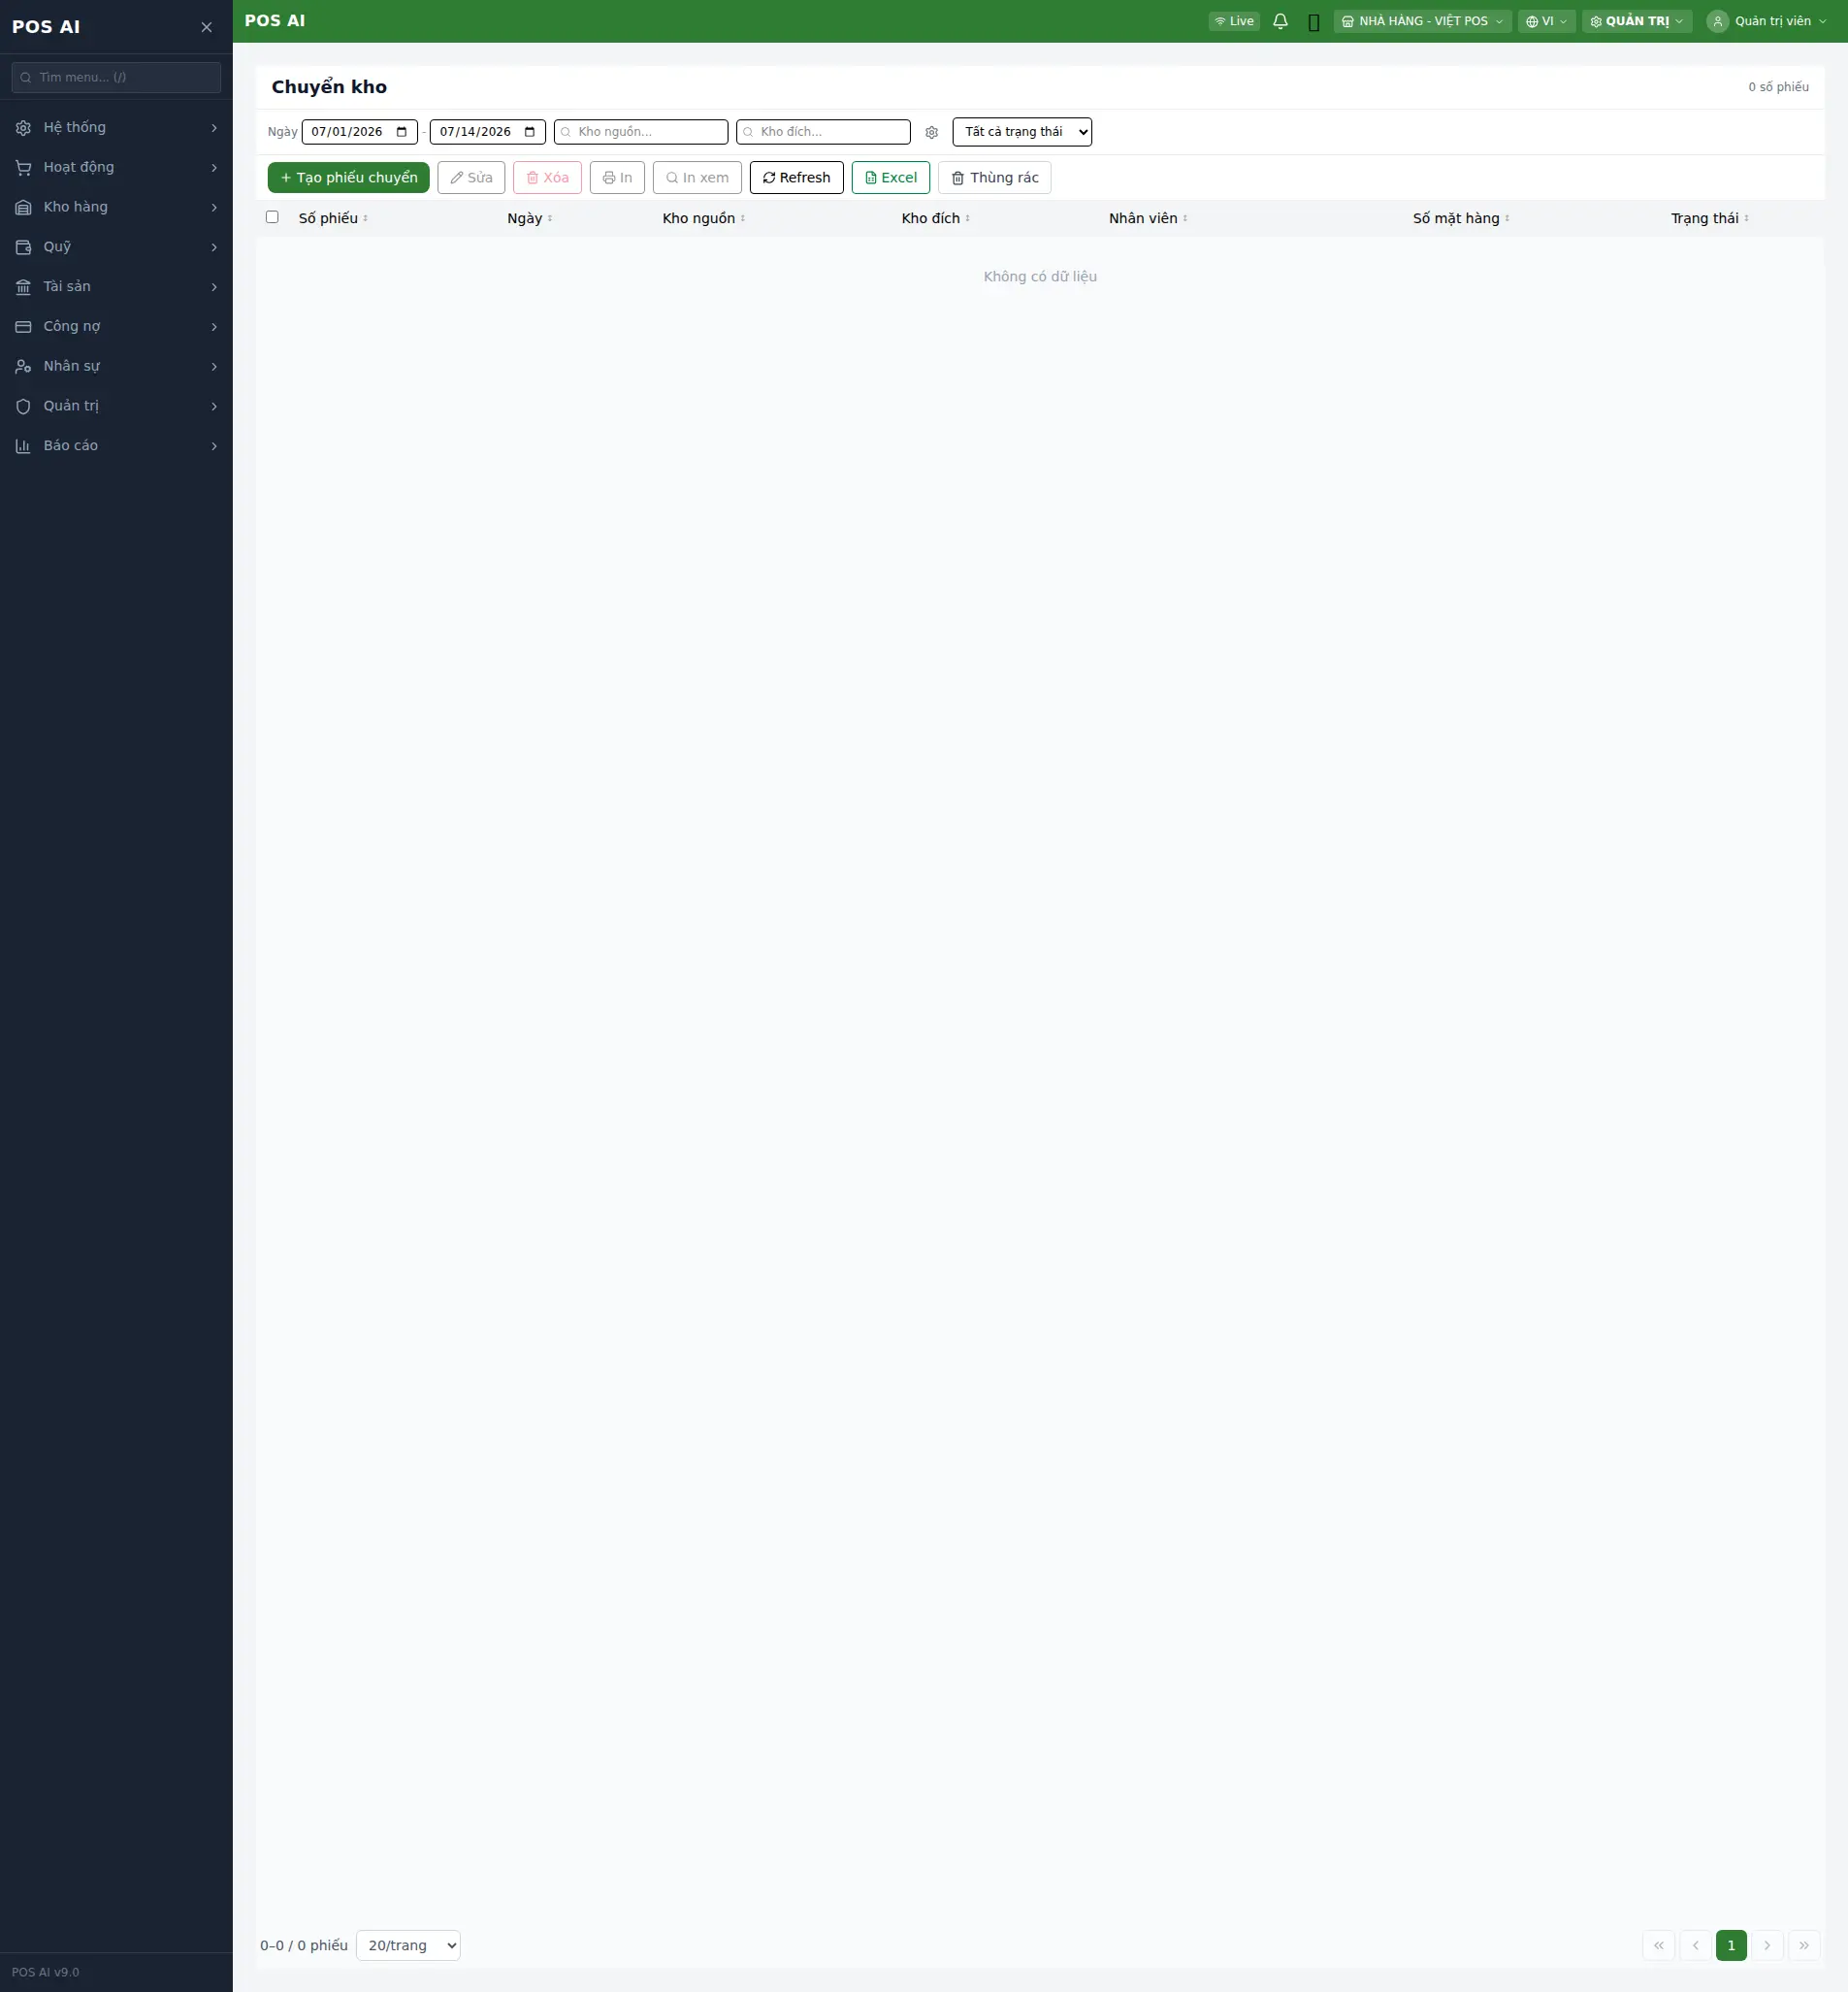Open the Tất cả trạng thái dropdown
The height and width of the screenshot is (1992, 1848).
click(x=1022, y=132)
